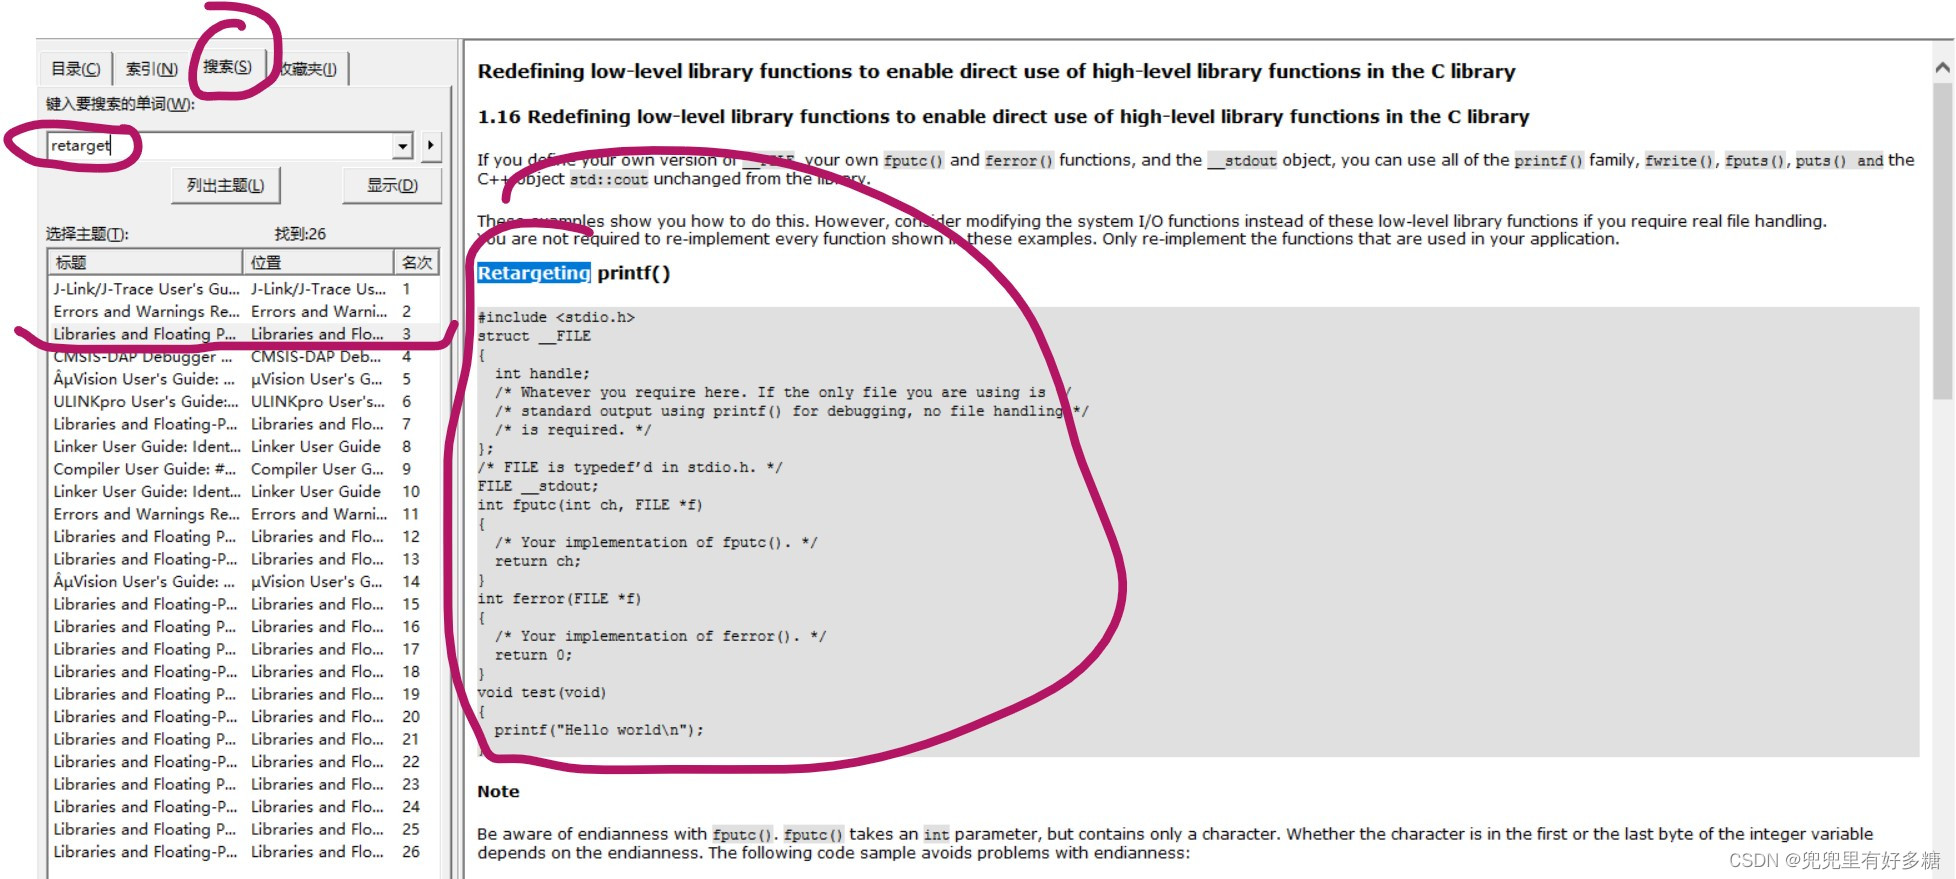Select result row 10 Linker User Guide
The image size is (1956, 879).
[243, 491]
